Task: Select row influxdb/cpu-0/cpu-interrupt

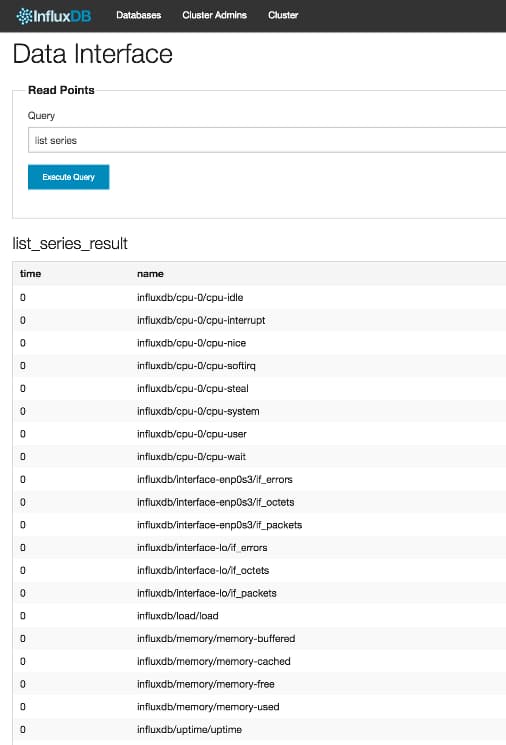Action: coord(259,320)
